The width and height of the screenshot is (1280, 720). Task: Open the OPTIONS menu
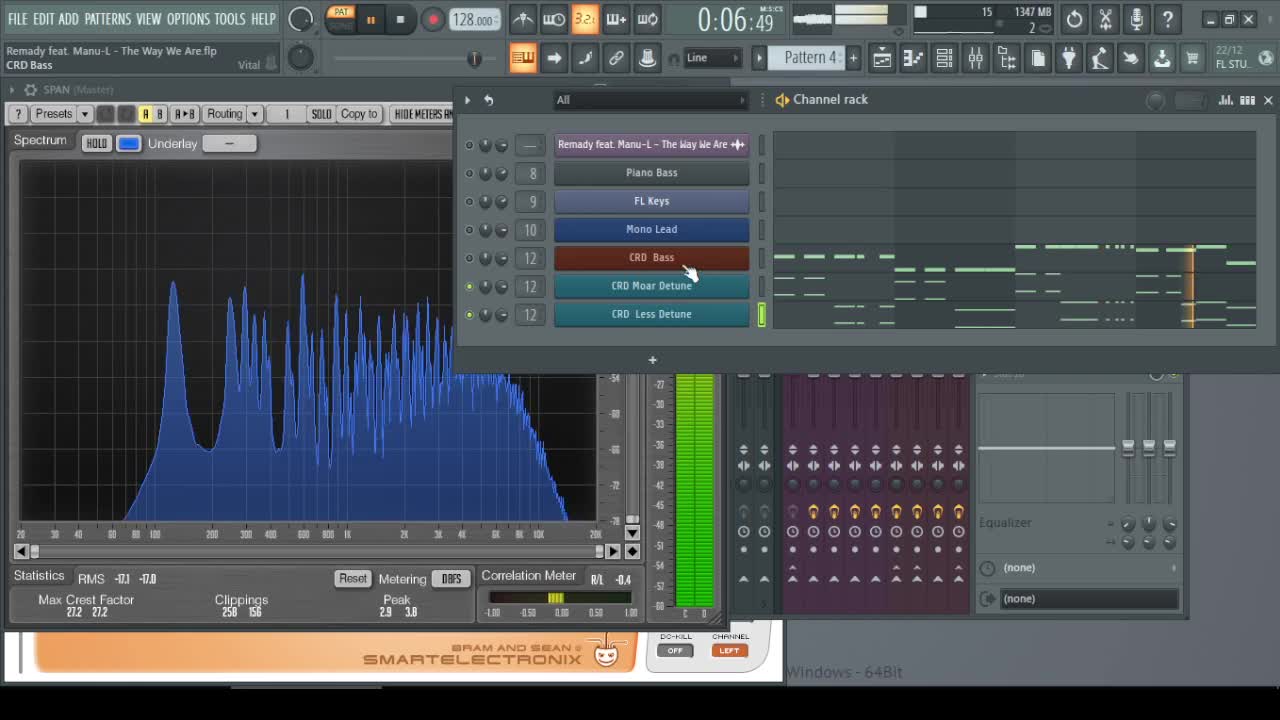point(188,19)
